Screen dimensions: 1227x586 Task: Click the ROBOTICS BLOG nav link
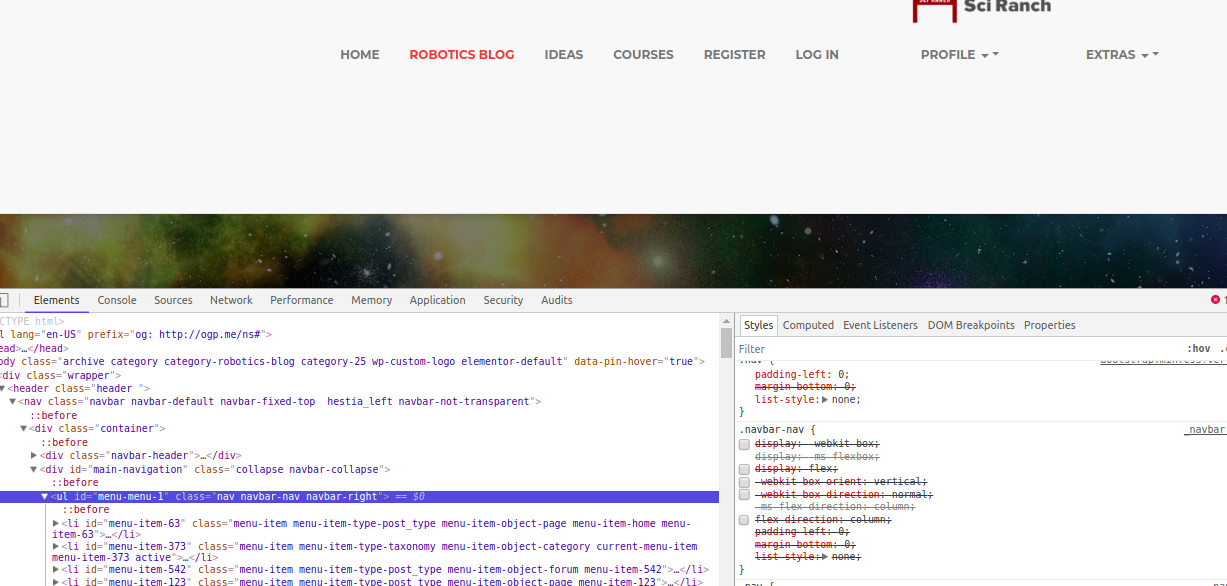pyautogui.click(x=461, y=55)
